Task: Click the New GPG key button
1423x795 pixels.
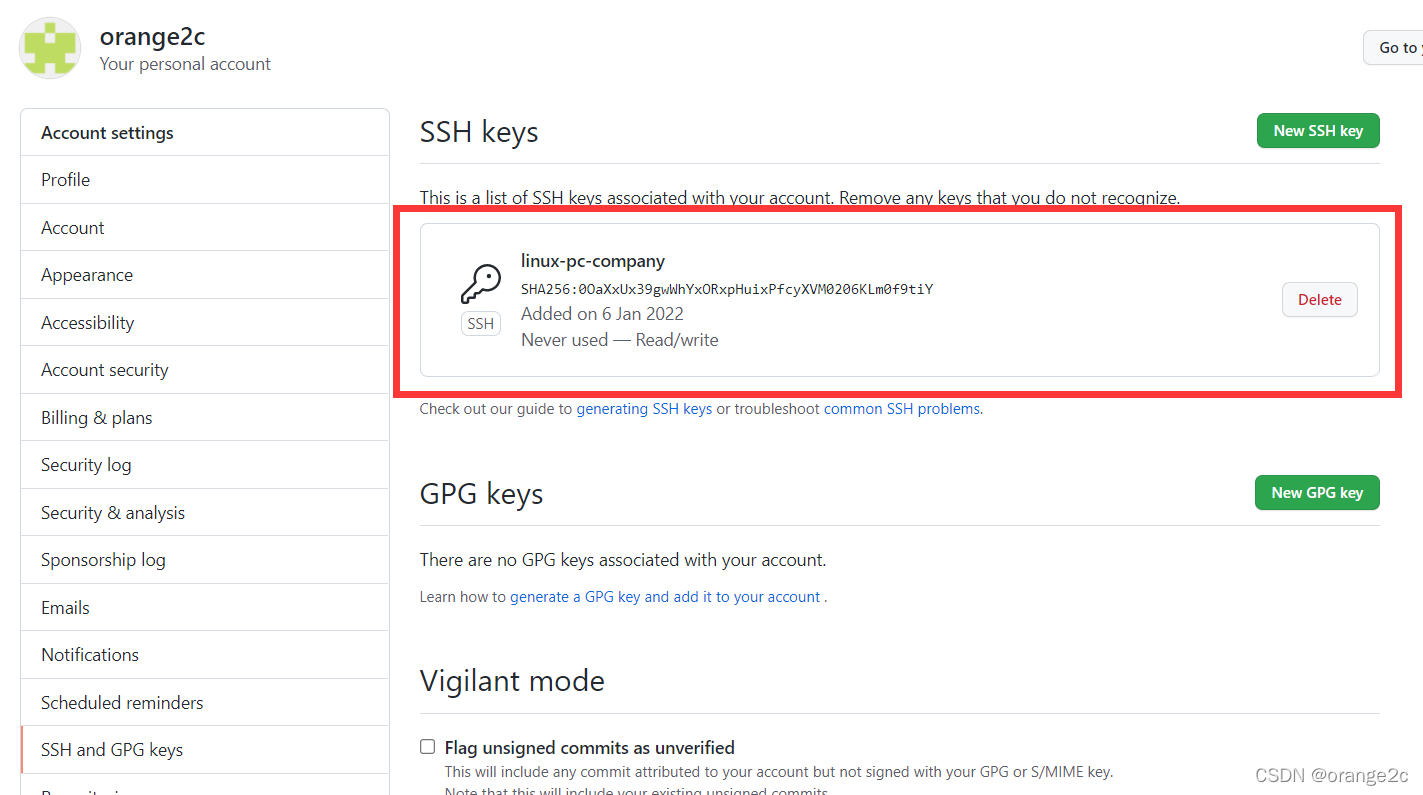Action: tap(1317, 492)
